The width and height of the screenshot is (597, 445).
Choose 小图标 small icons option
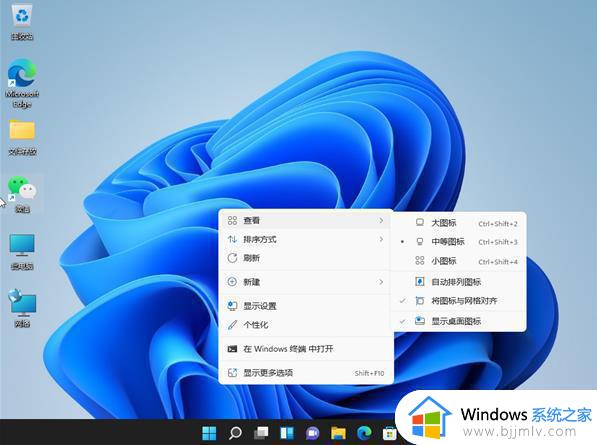tap(459, 261)
